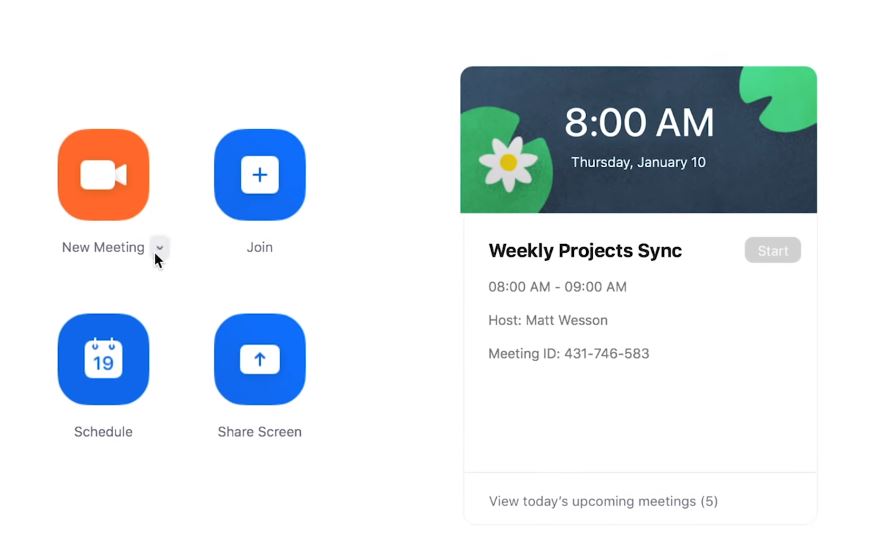Screen dimensions: 873x554
Task: Click the Join label text
Action: [x=260, y=247]
